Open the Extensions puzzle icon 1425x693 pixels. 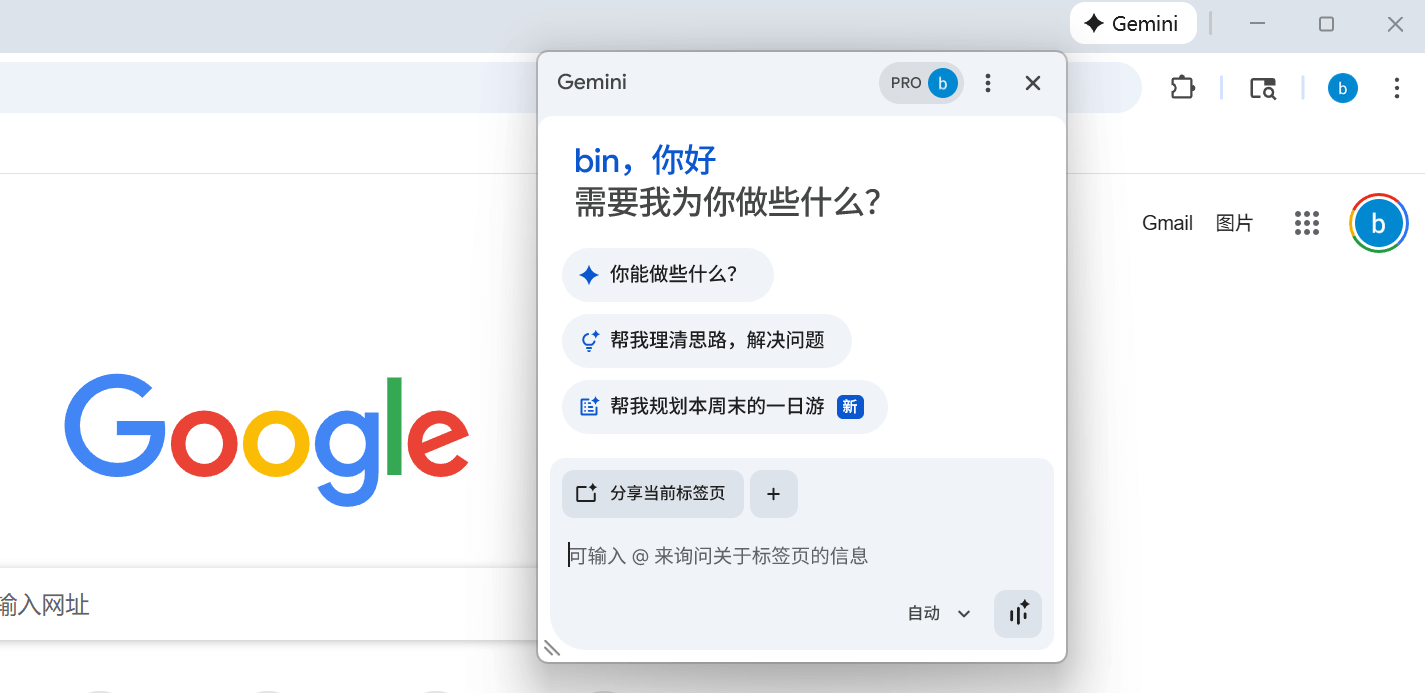tap(1182, 88)
